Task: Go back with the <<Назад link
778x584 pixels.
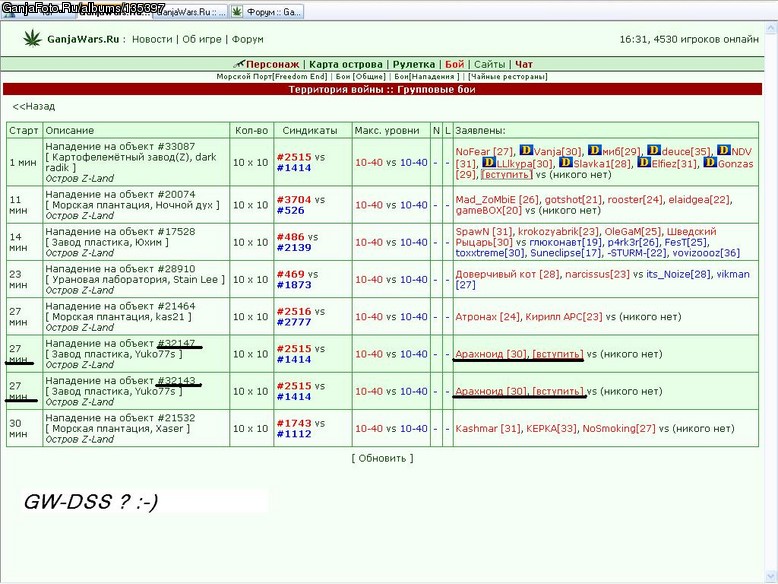Action: (x=34, y=106)
